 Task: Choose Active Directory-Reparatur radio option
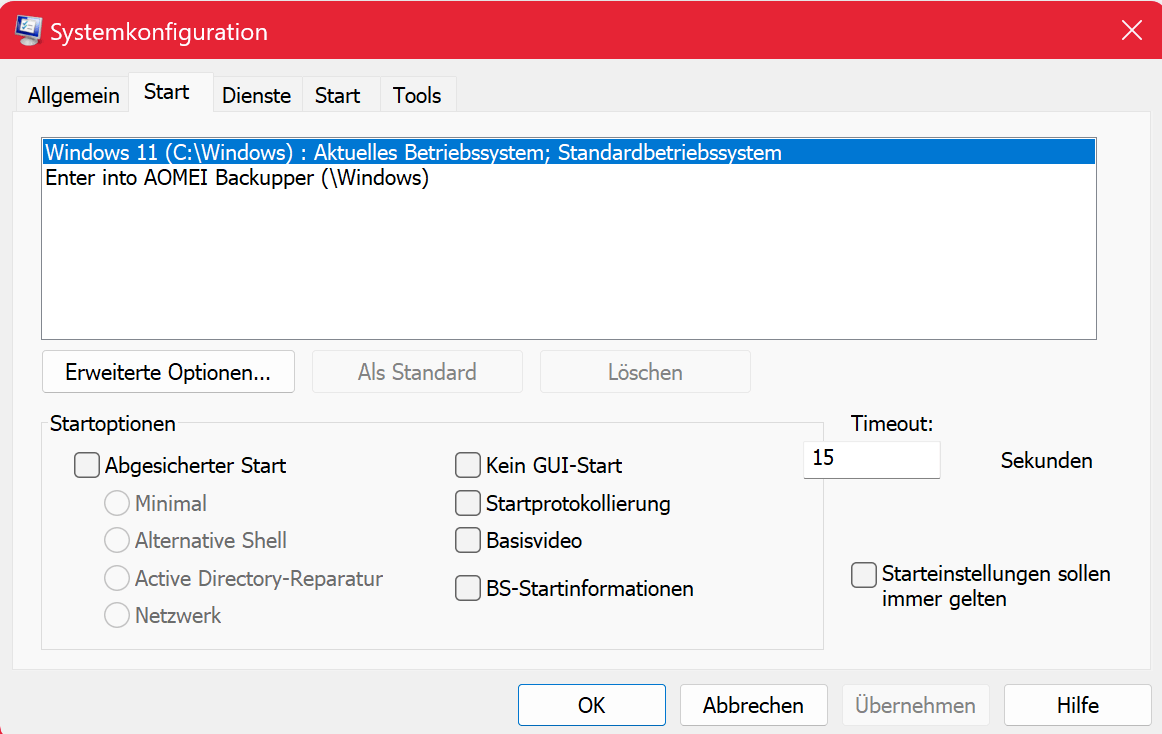116,578
